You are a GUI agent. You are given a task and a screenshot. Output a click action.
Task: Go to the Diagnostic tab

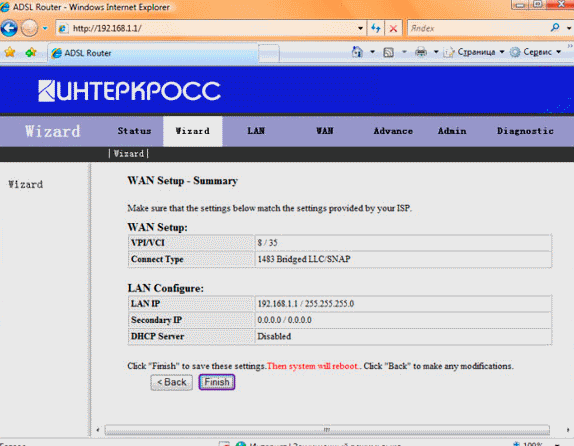(525, 131)
